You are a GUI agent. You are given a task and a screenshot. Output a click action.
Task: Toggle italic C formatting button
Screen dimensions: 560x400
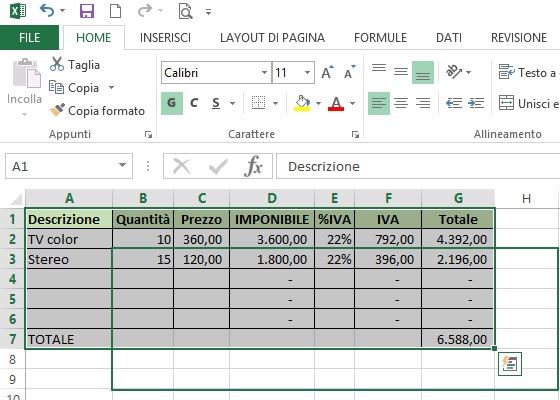(194, 103)
